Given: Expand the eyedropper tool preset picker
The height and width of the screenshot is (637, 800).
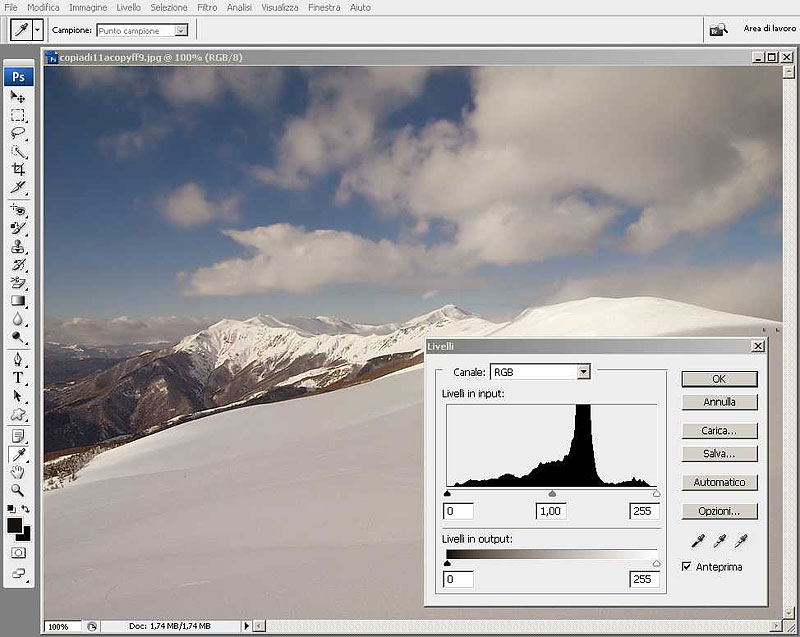Looking at the screenshot, I should (x=37, y=30).
